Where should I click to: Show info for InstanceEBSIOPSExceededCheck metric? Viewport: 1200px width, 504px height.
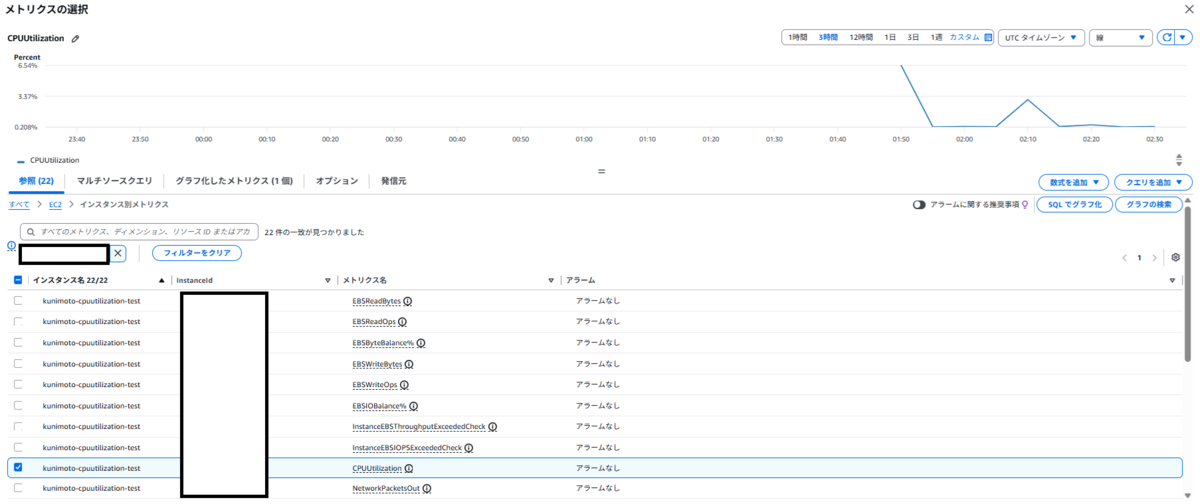coord(468,448)
